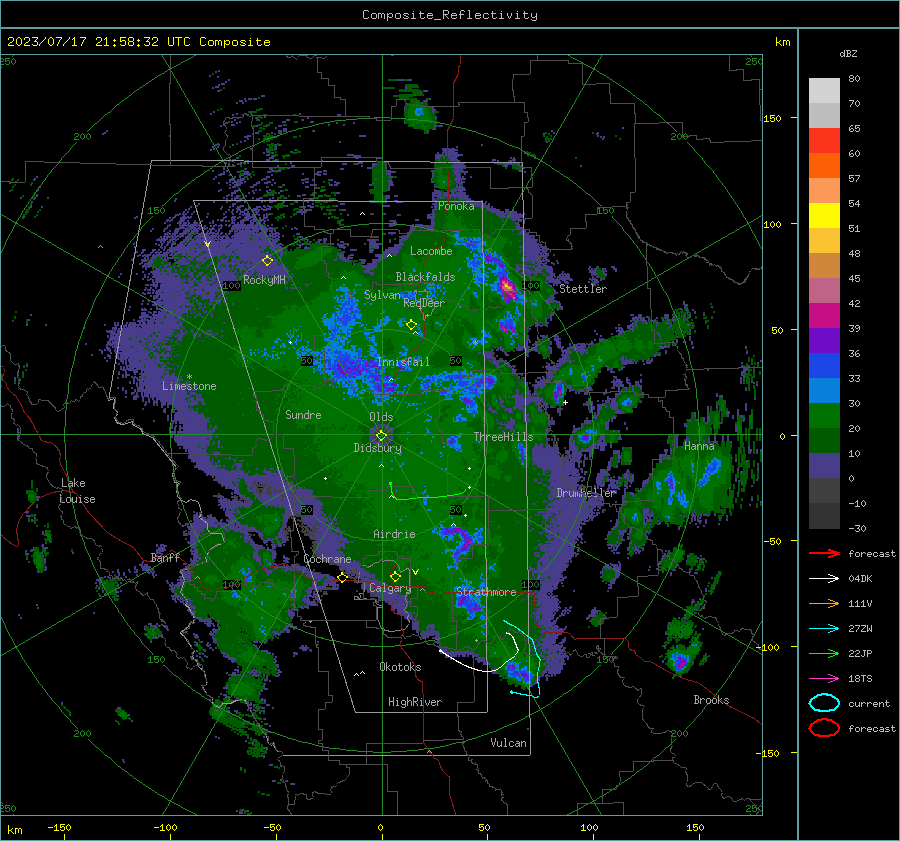Click the HighRiver label
This screenshot has width=900, height=841.
(415, 702)
